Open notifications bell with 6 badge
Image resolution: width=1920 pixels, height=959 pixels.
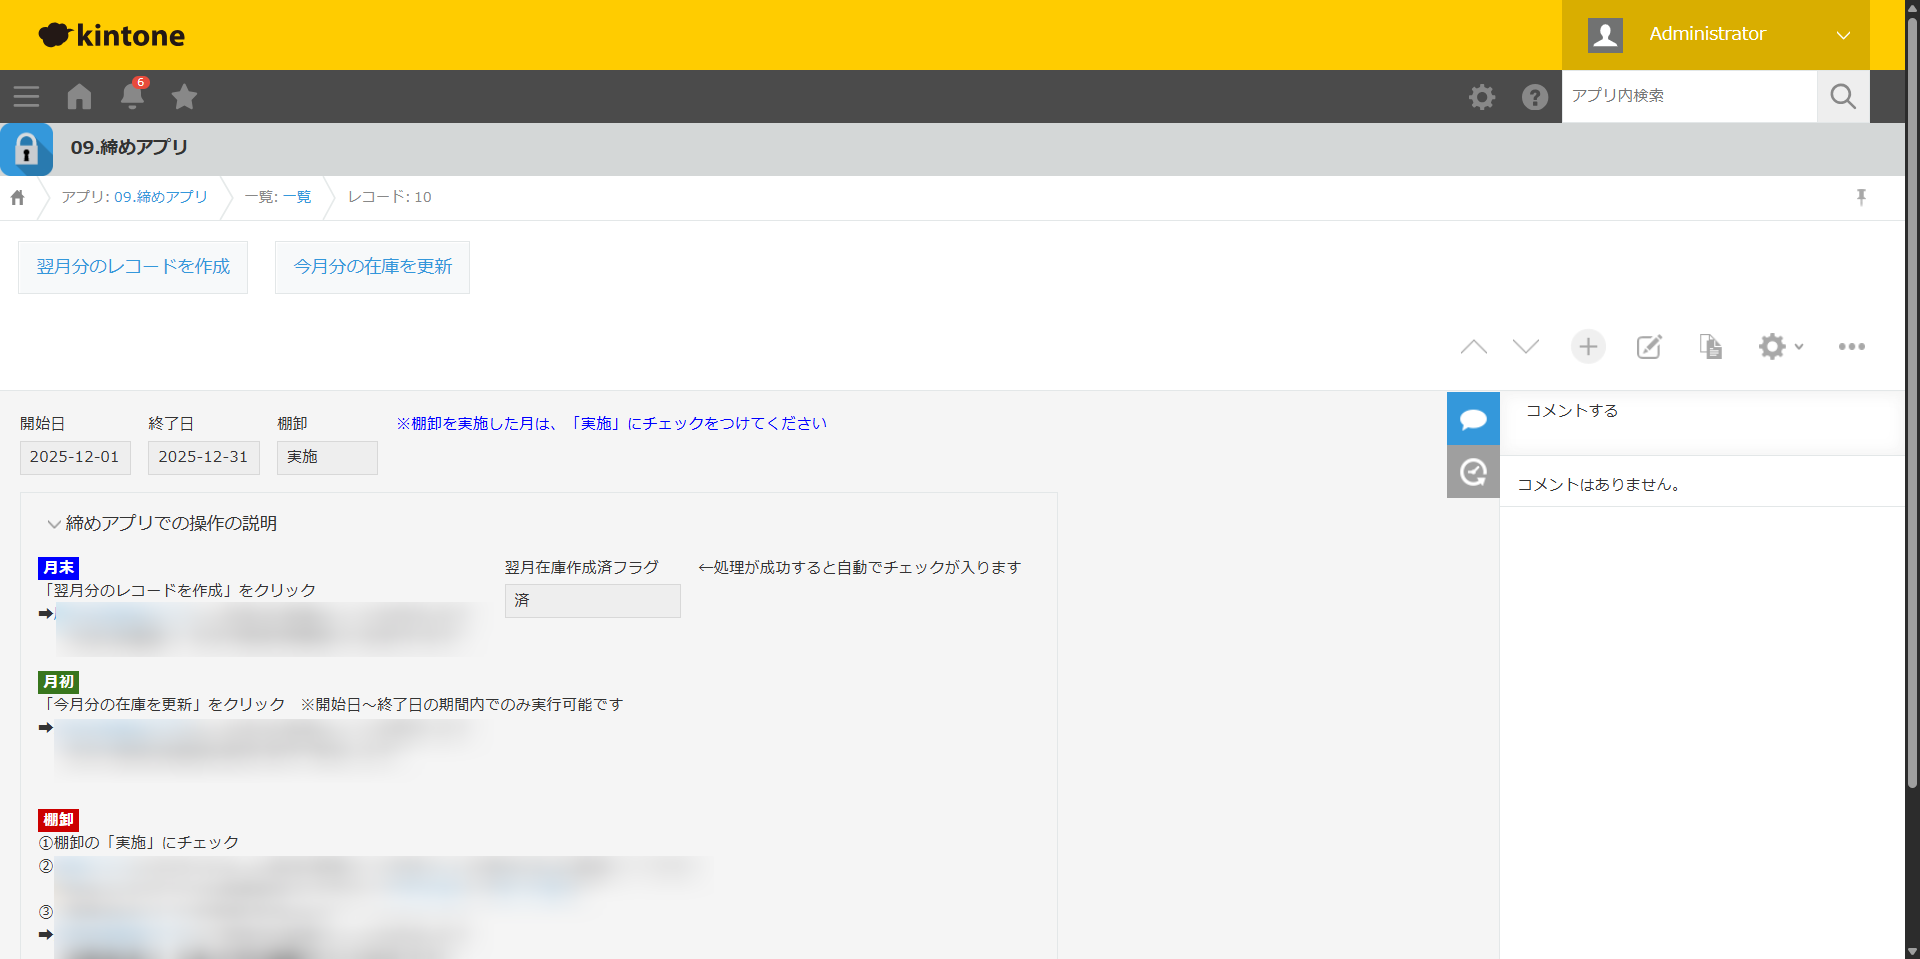pyautogui.click(x=132, y=96)
